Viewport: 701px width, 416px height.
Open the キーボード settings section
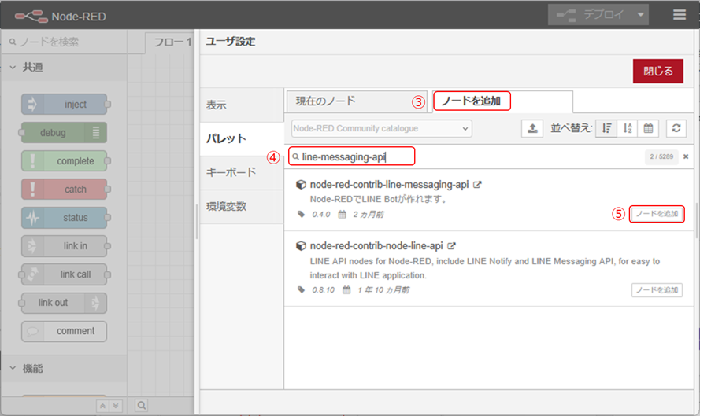pos(231,172)
